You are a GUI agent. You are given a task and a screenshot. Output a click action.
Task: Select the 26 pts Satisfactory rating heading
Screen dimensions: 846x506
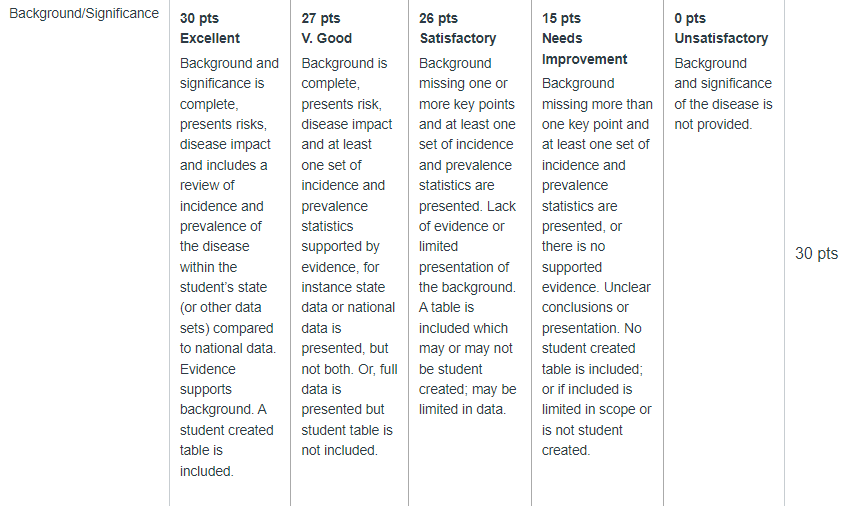458,28
